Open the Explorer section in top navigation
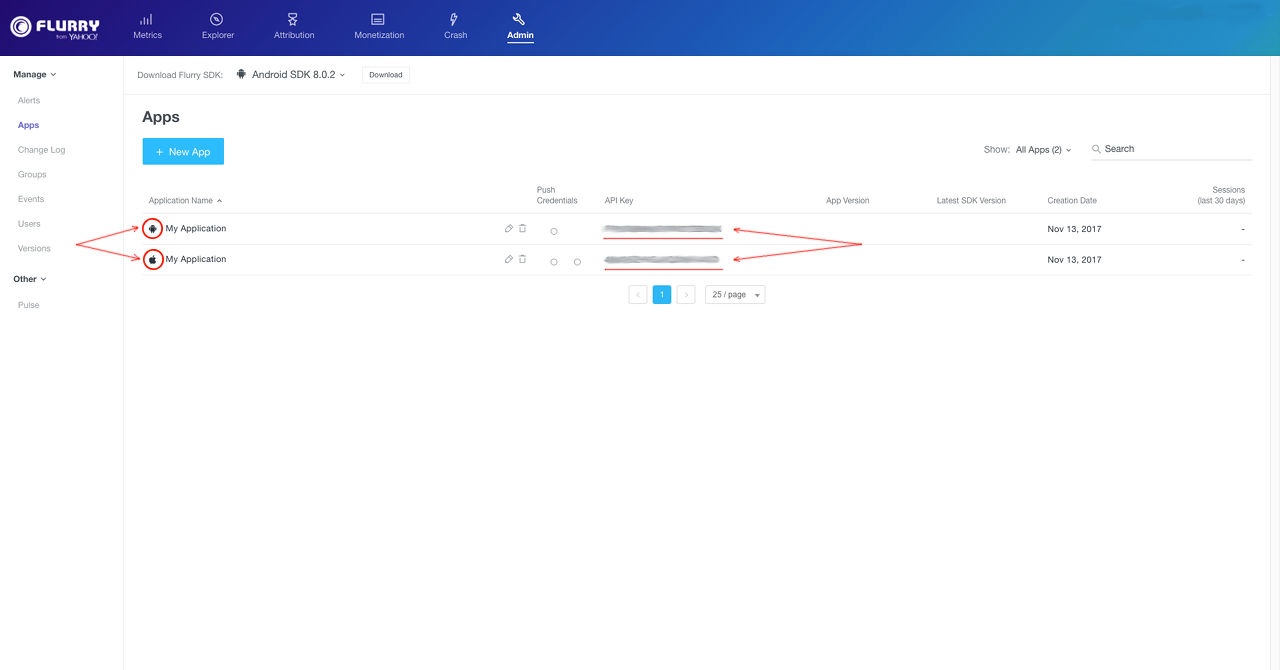Viewport: 1280px width, 670px height. click(217, 26)
